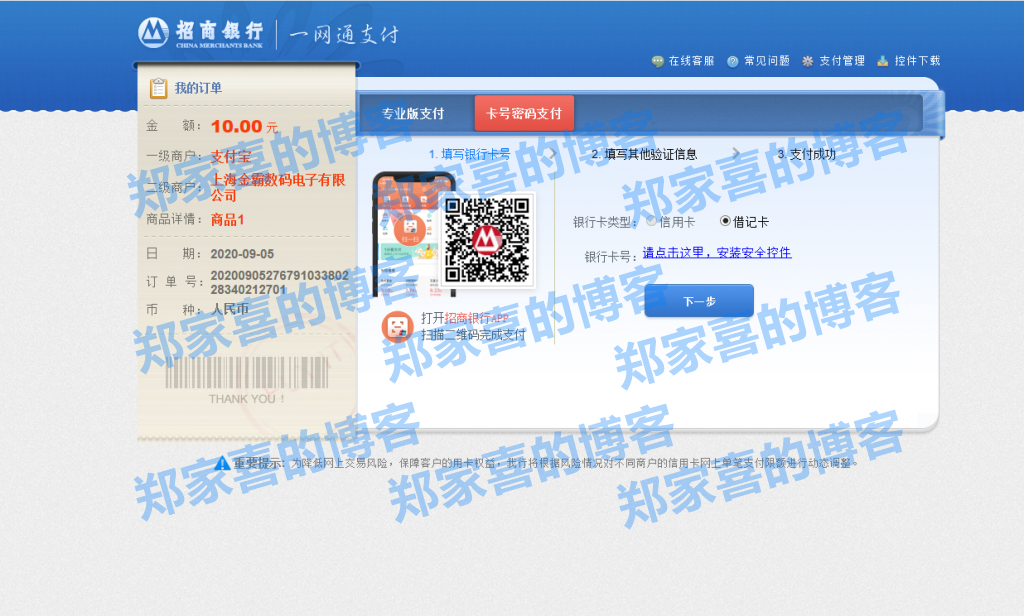Click the currency 人民币
Screen dimensions: 1024x616
point(230,309)
